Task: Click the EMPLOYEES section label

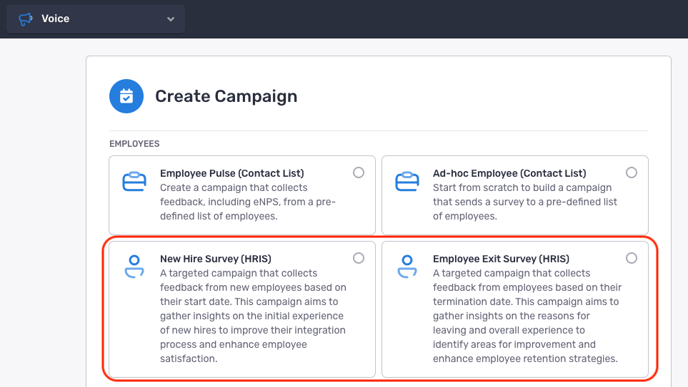Action: tap(134, 144)
